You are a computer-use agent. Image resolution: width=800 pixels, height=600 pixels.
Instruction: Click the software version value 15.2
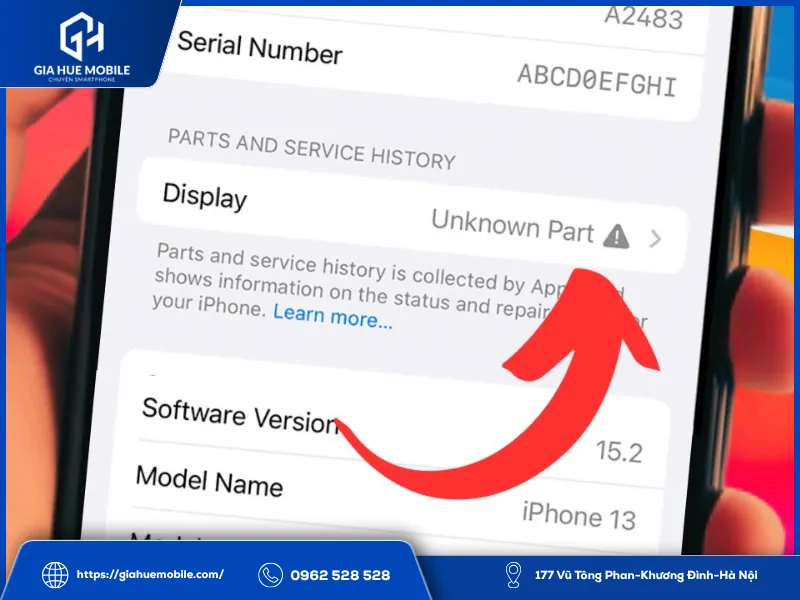619,451
